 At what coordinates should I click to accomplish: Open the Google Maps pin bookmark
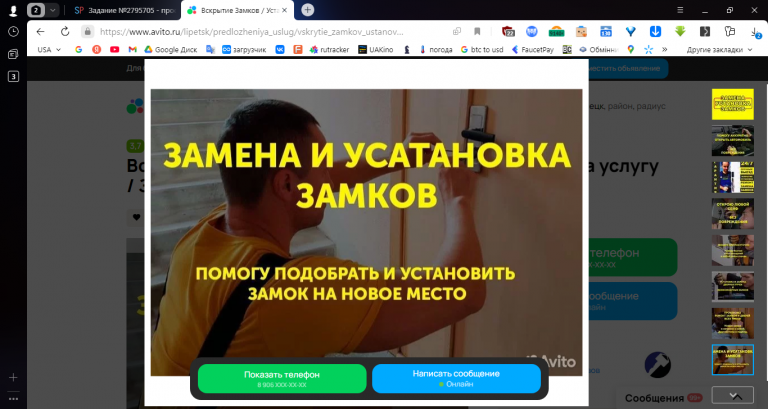click(x=631, y=49)
